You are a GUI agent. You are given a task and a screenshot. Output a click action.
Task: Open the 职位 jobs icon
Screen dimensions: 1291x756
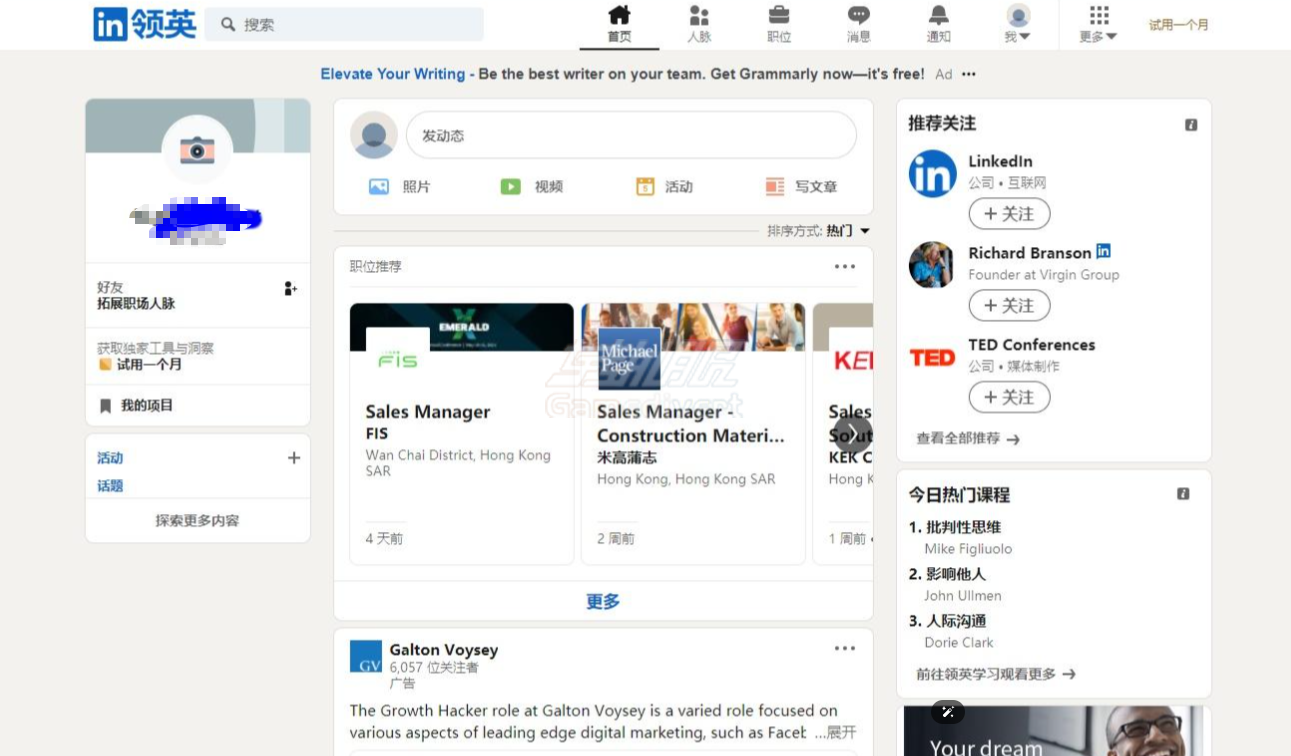pyautogui.click(x=778, y=22)
